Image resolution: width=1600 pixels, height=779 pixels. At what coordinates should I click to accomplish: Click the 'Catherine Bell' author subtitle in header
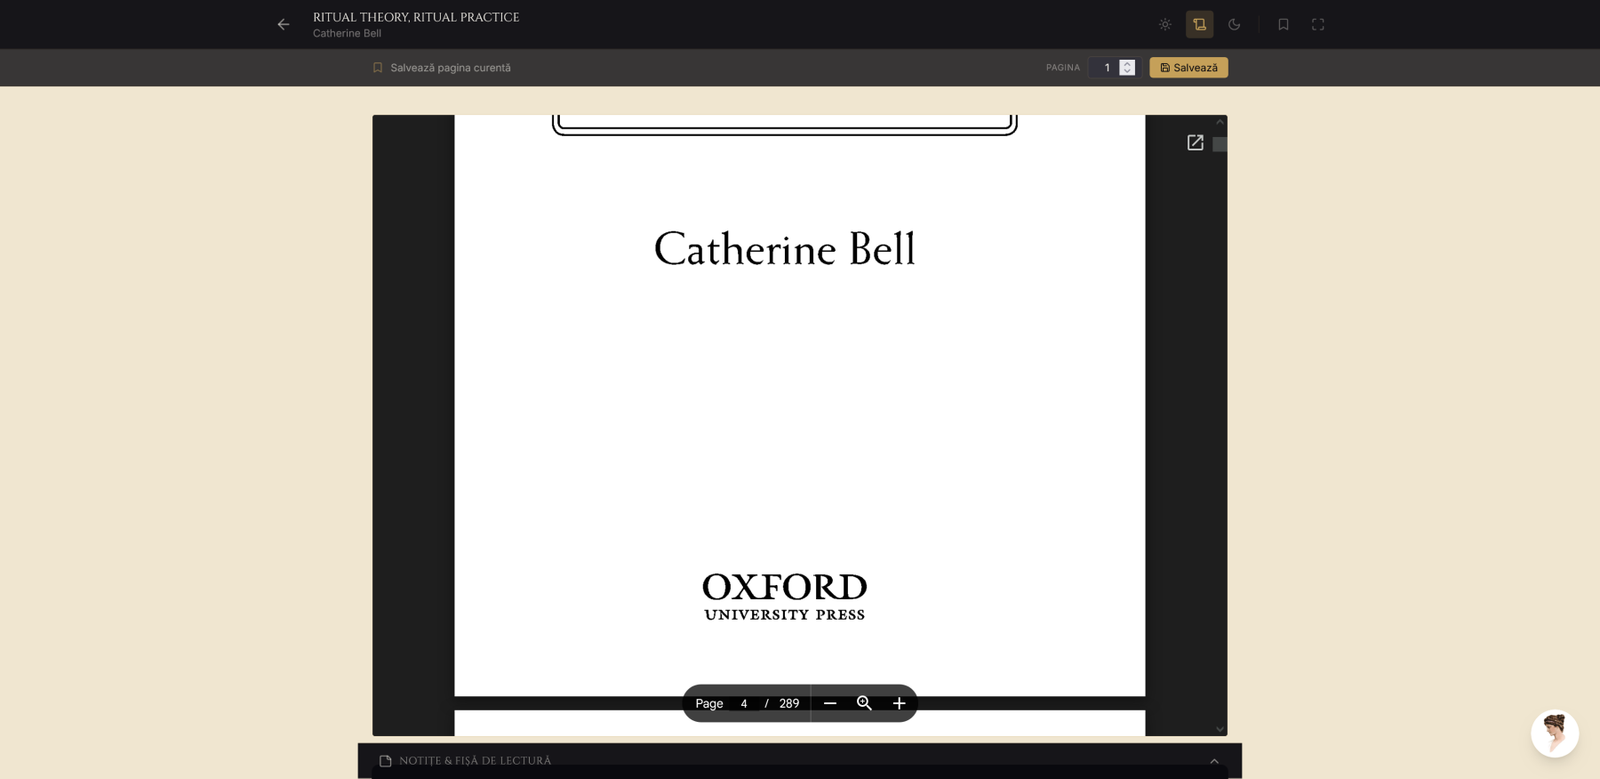click(x=347, y=34)
